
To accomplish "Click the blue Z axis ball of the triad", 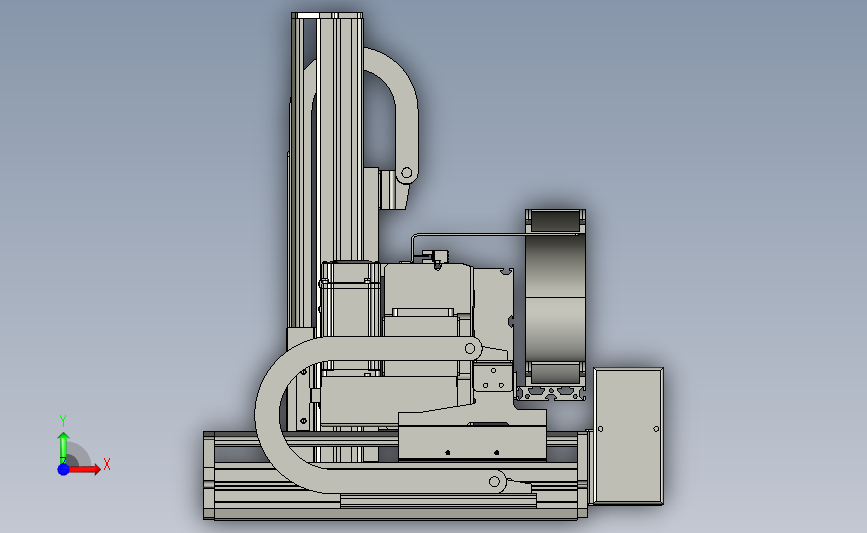I will coord(63,469).
